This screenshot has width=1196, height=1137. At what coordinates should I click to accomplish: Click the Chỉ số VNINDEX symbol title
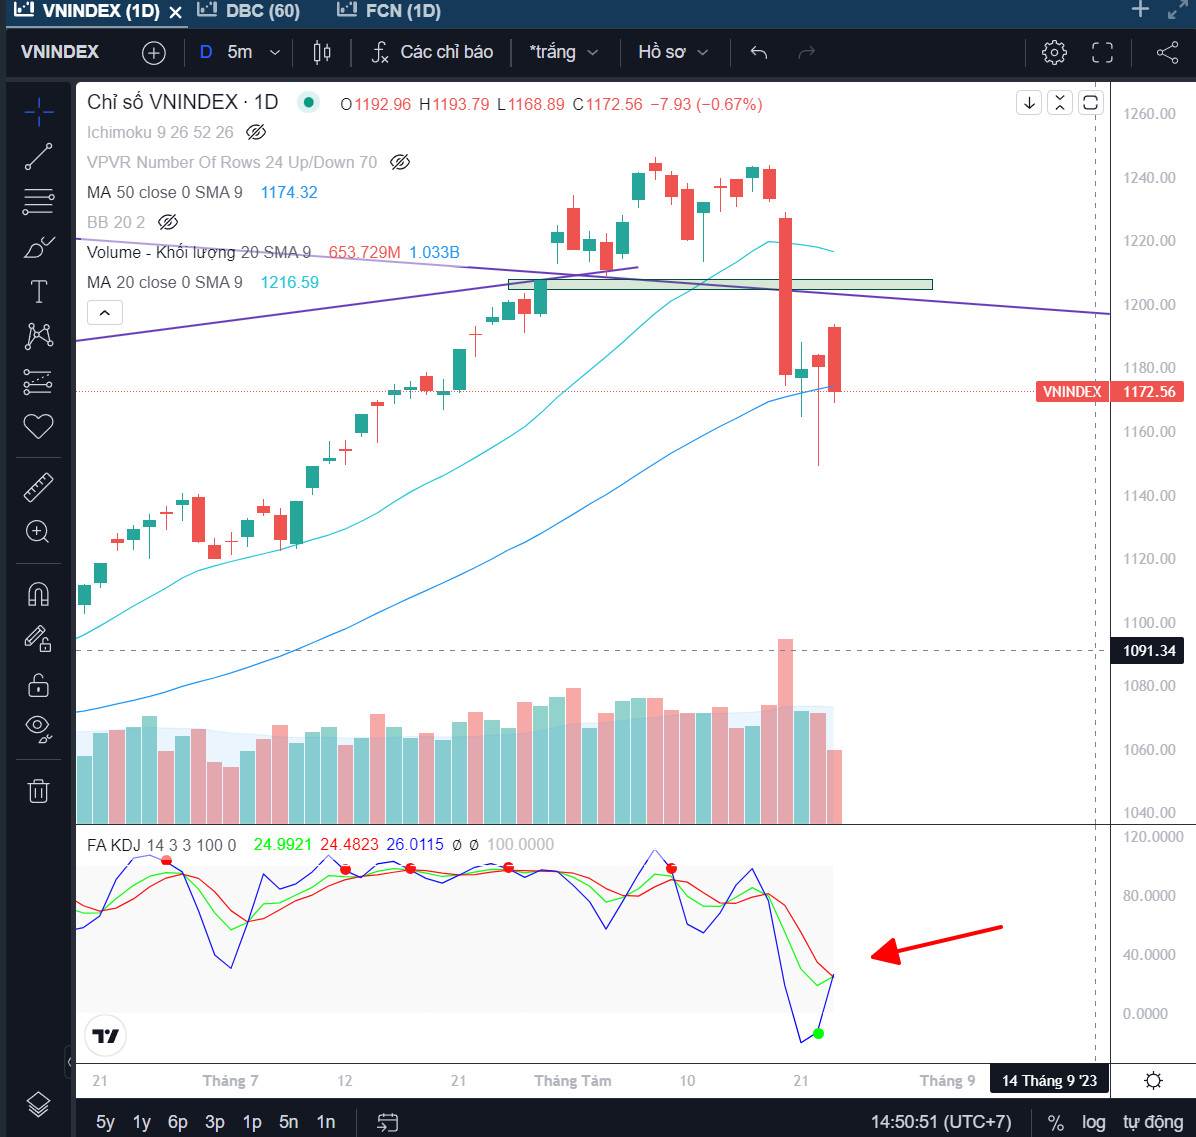click(182, 102)
